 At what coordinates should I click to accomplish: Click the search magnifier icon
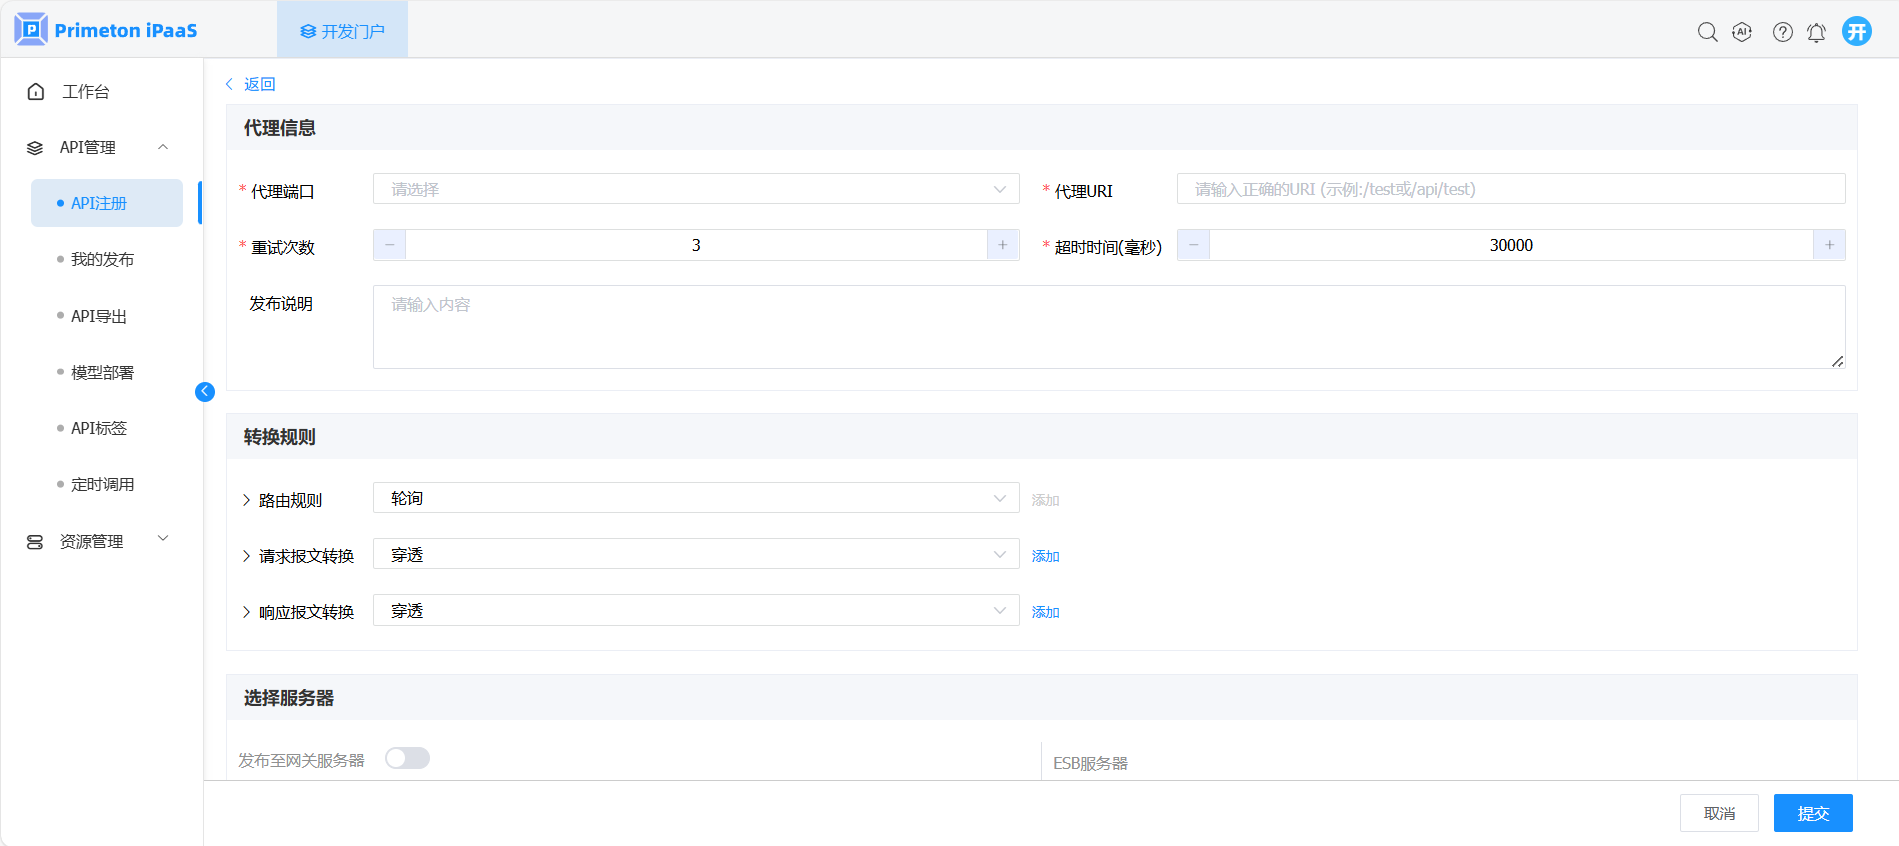1707,32
